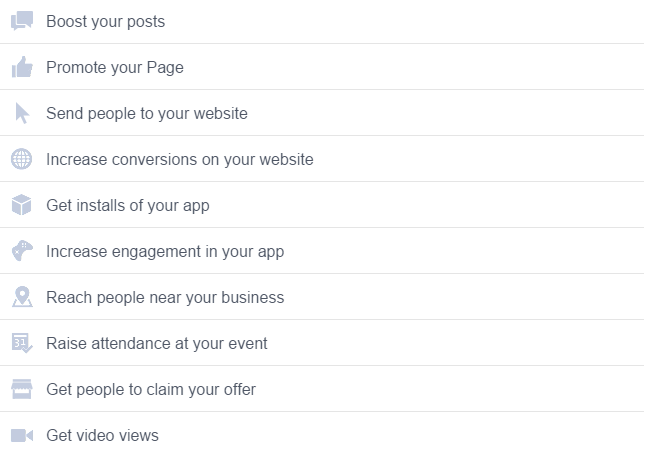
Task: Click the cursor arrow icon for website traffic
Action: point(22,113)
